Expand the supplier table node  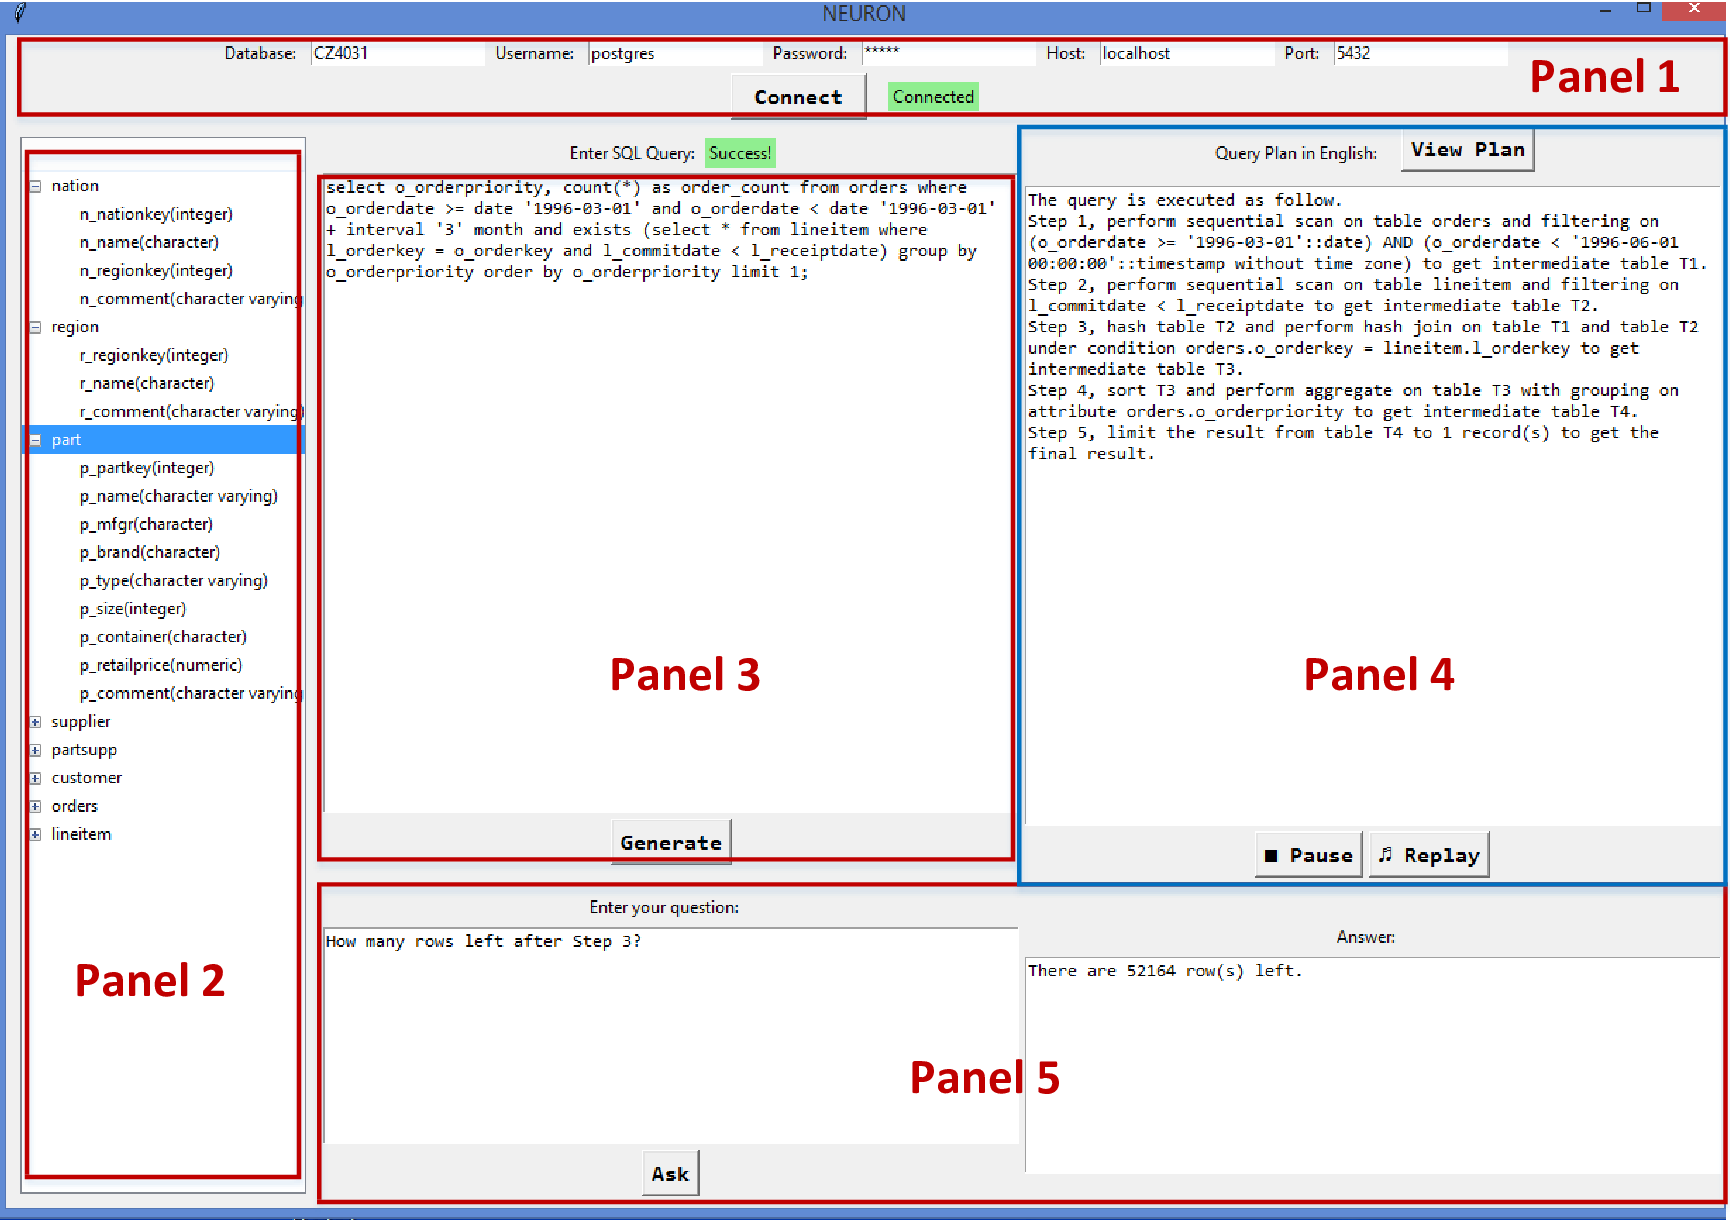(x=35, y=722)
